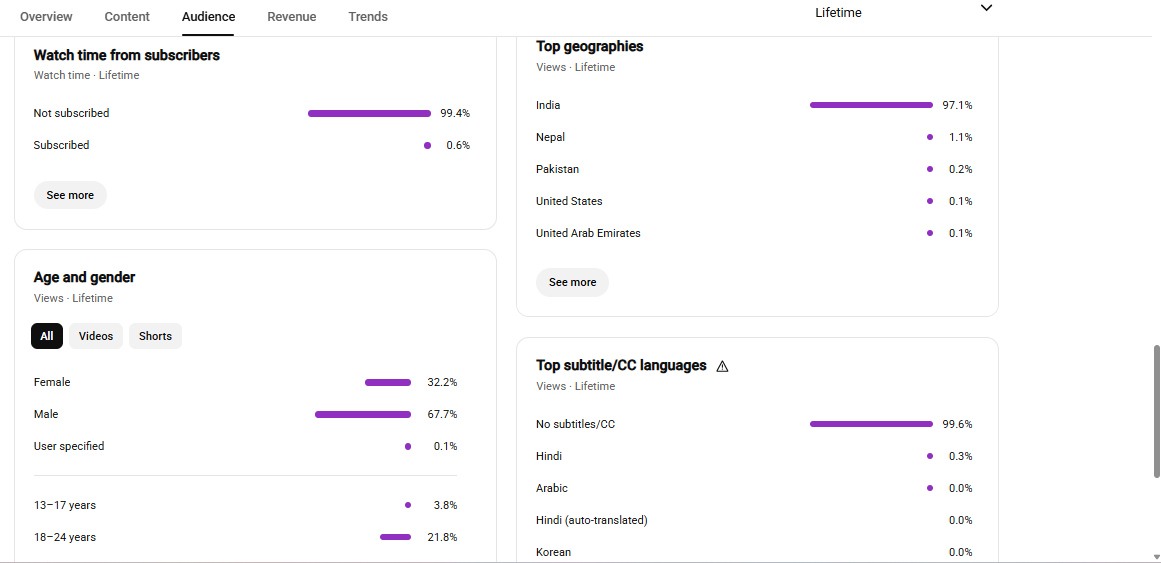This screenshot has height=563, width=1161.
Task: Click the 0.3% Hindi value
Action: pos(960,456)
